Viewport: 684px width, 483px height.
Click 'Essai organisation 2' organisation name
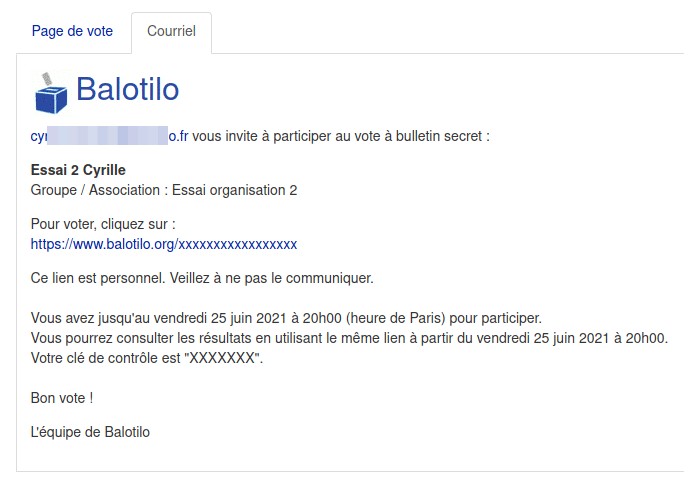point(235,190)
